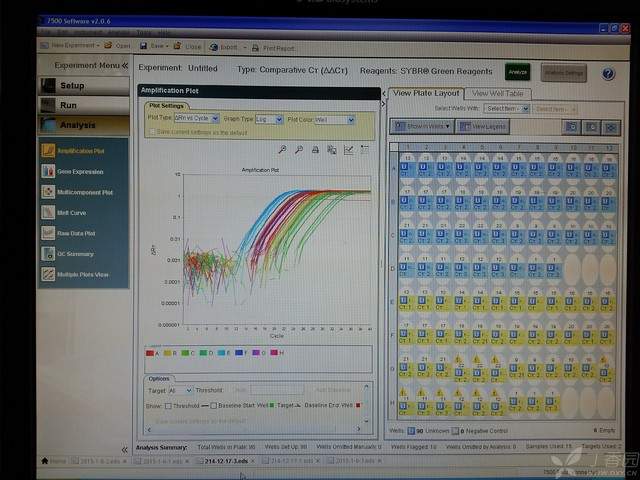Expand the Save dropdown arrow

[x=167, y=46]
